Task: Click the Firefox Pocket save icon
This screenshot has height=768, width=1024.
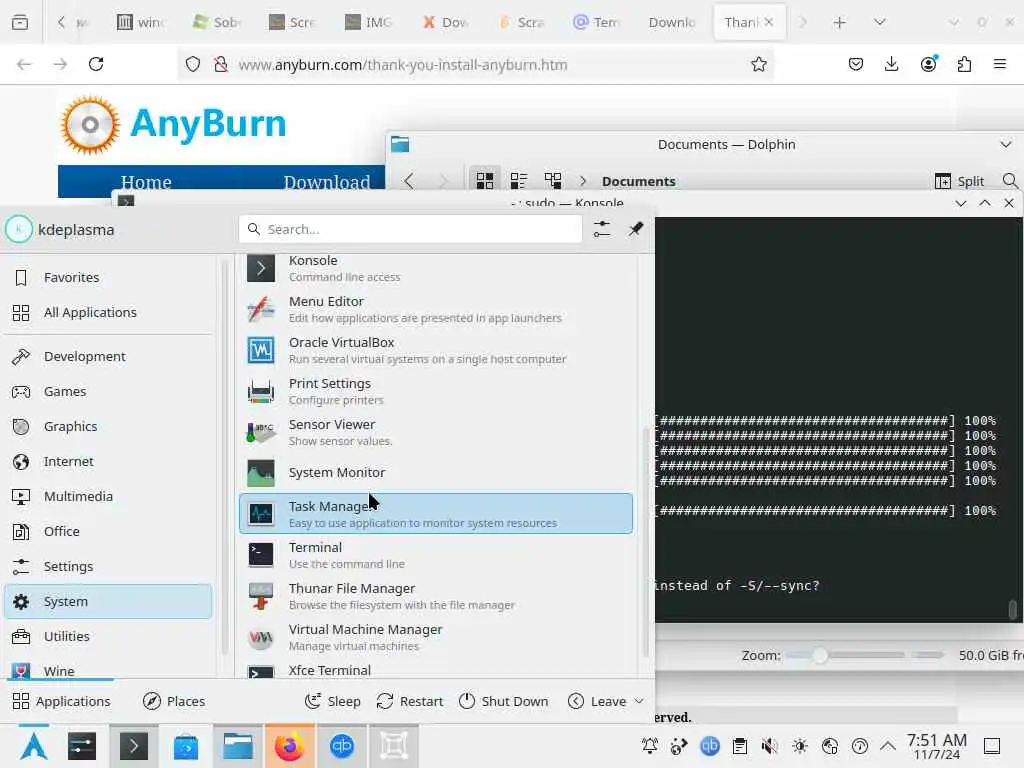Action: click(856, 64)
